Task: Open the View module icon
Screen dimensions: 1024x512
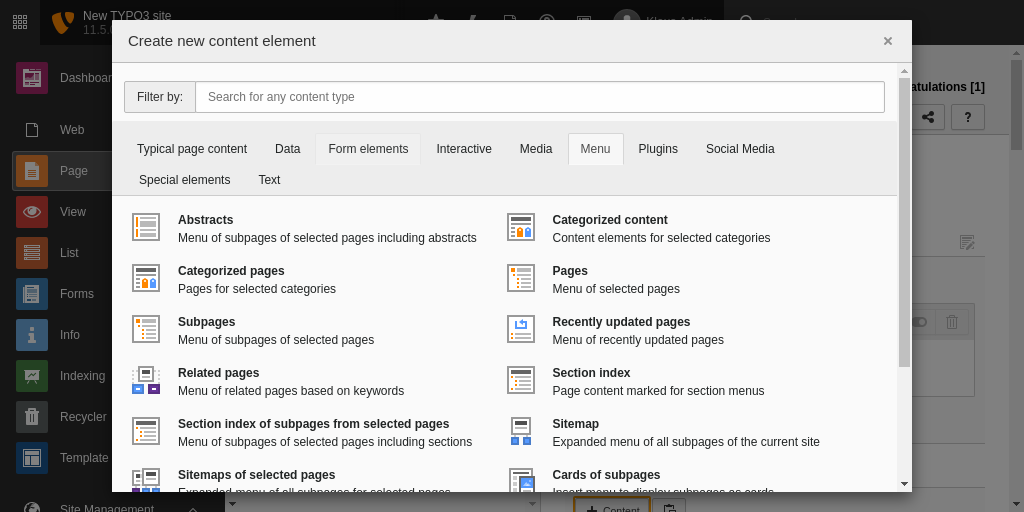Action: 32,212
